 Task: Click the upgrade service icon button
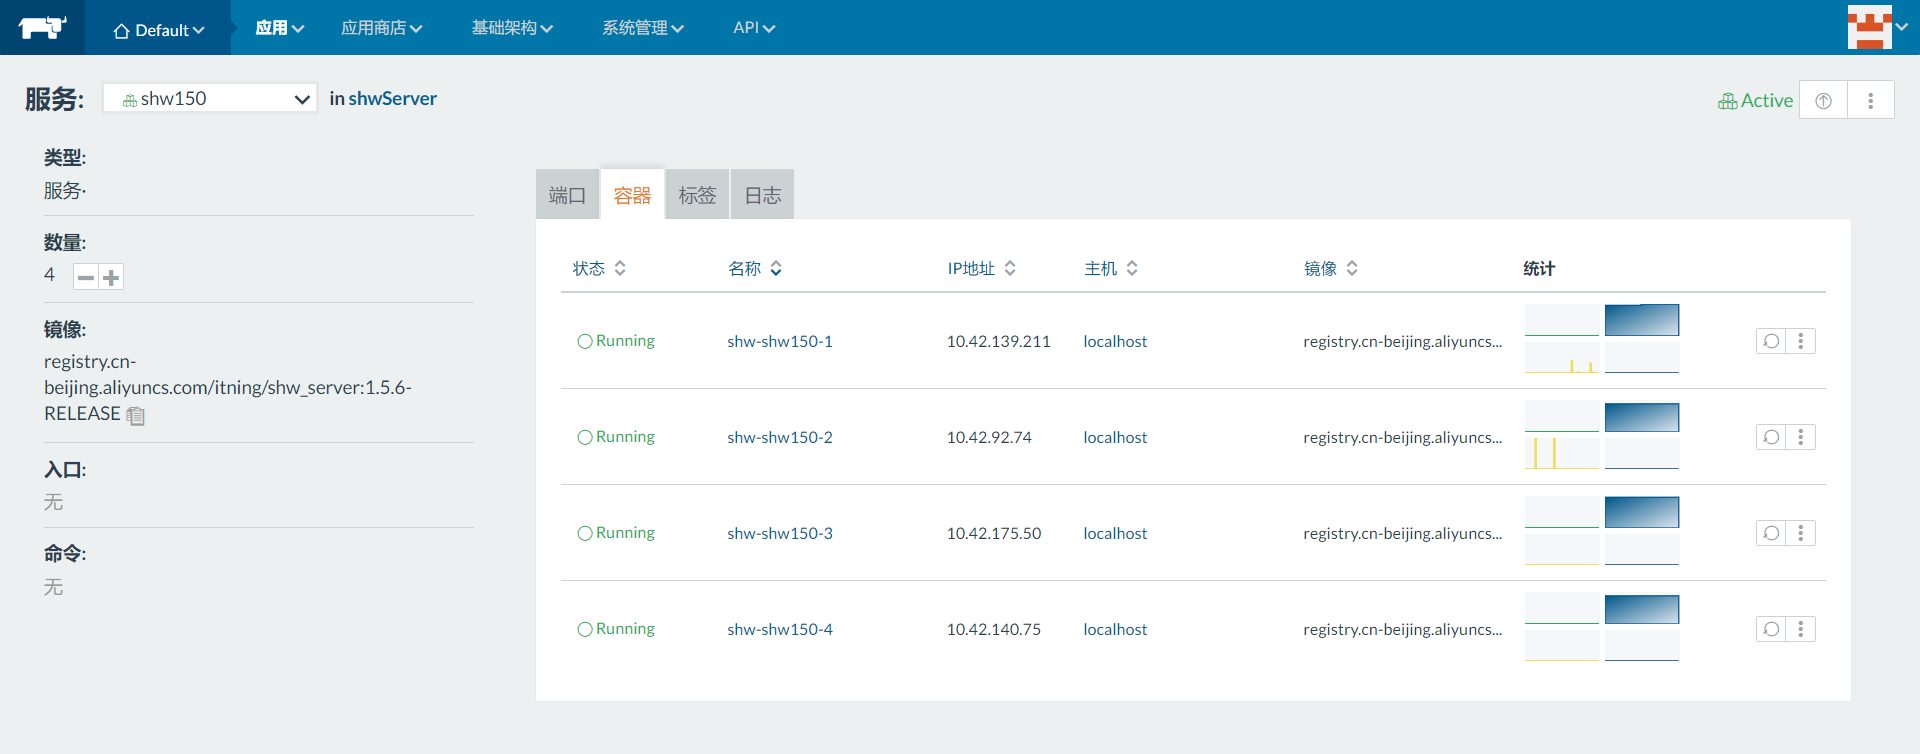pos(1823,100)
